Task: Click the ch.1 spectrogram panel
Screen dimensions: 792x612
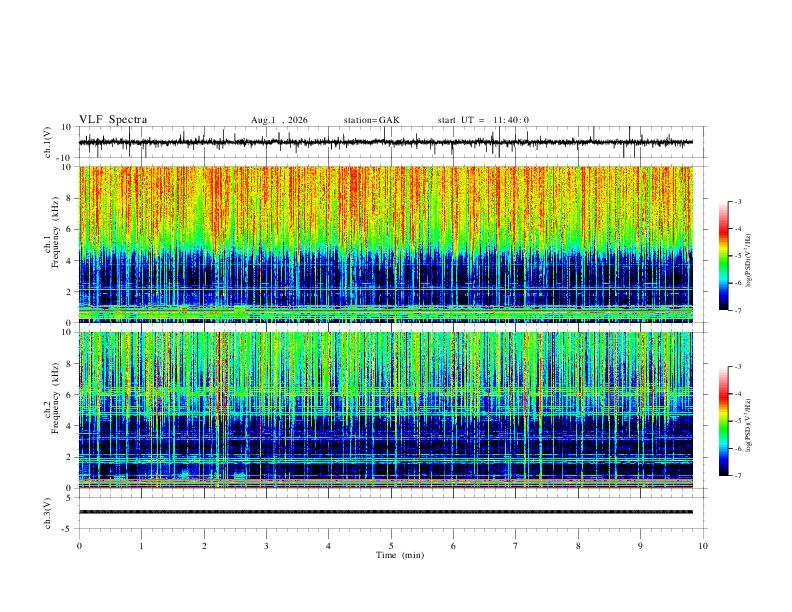Action: (386, 244)
